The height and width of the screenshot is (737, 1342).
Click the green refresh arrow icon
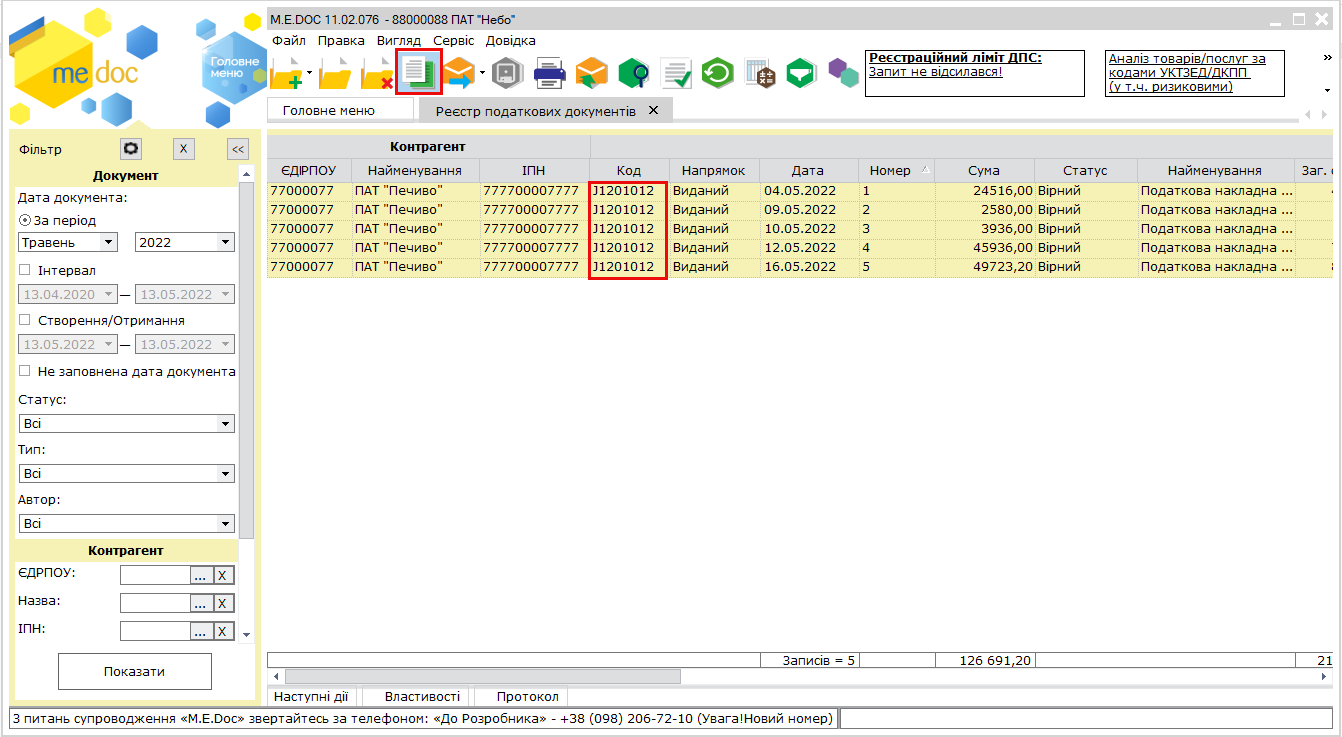click(717, 73)
